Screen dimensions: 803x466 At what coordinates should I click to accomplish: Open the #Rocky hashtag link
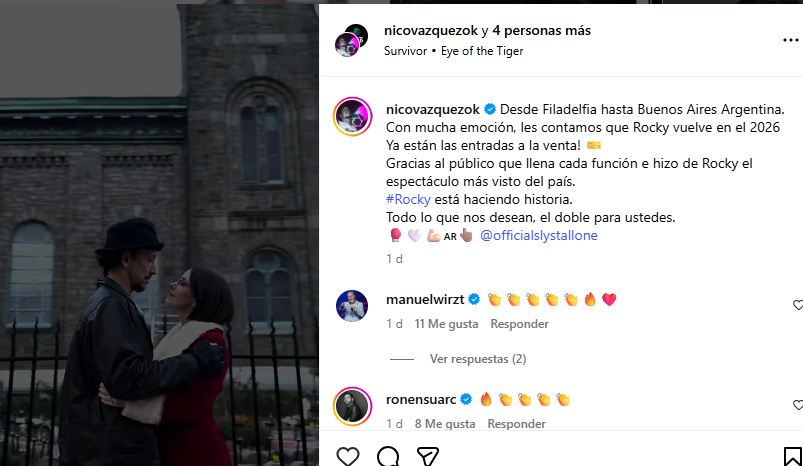pyautogui.click(x=408, y=199)
